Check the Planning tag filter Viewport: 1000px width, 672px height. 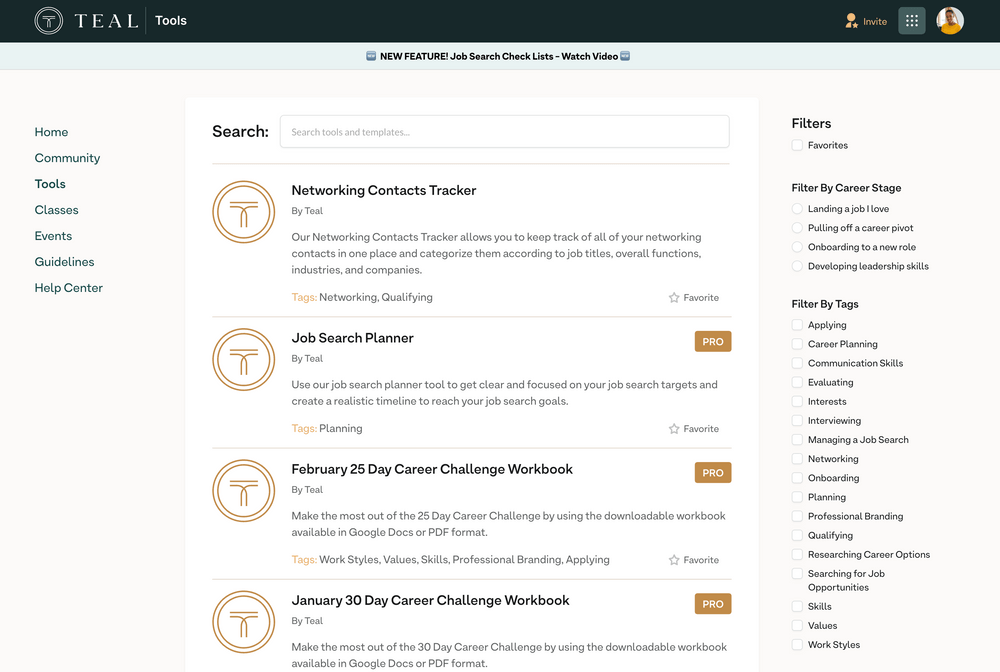click(x=797, y=497)
